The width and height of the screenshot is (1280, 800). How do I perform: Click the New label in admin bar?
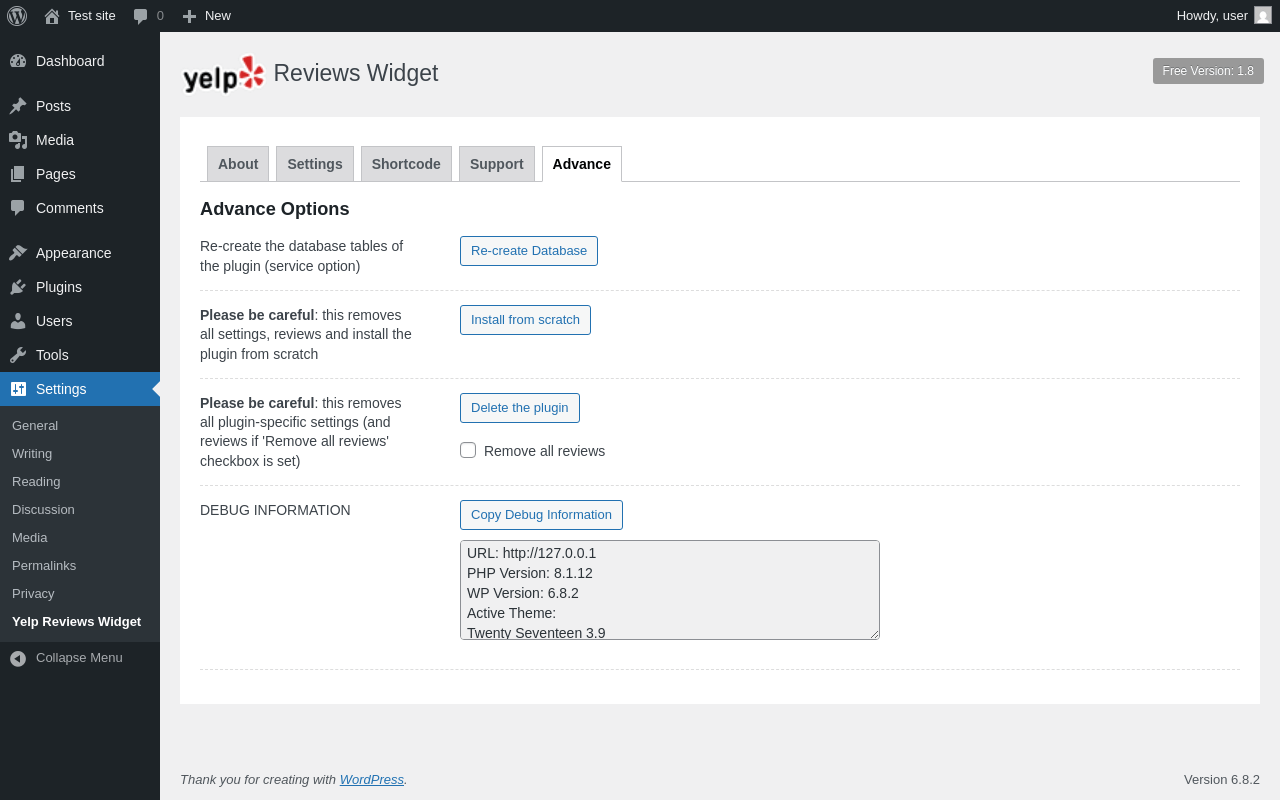[x=218, y=15]
